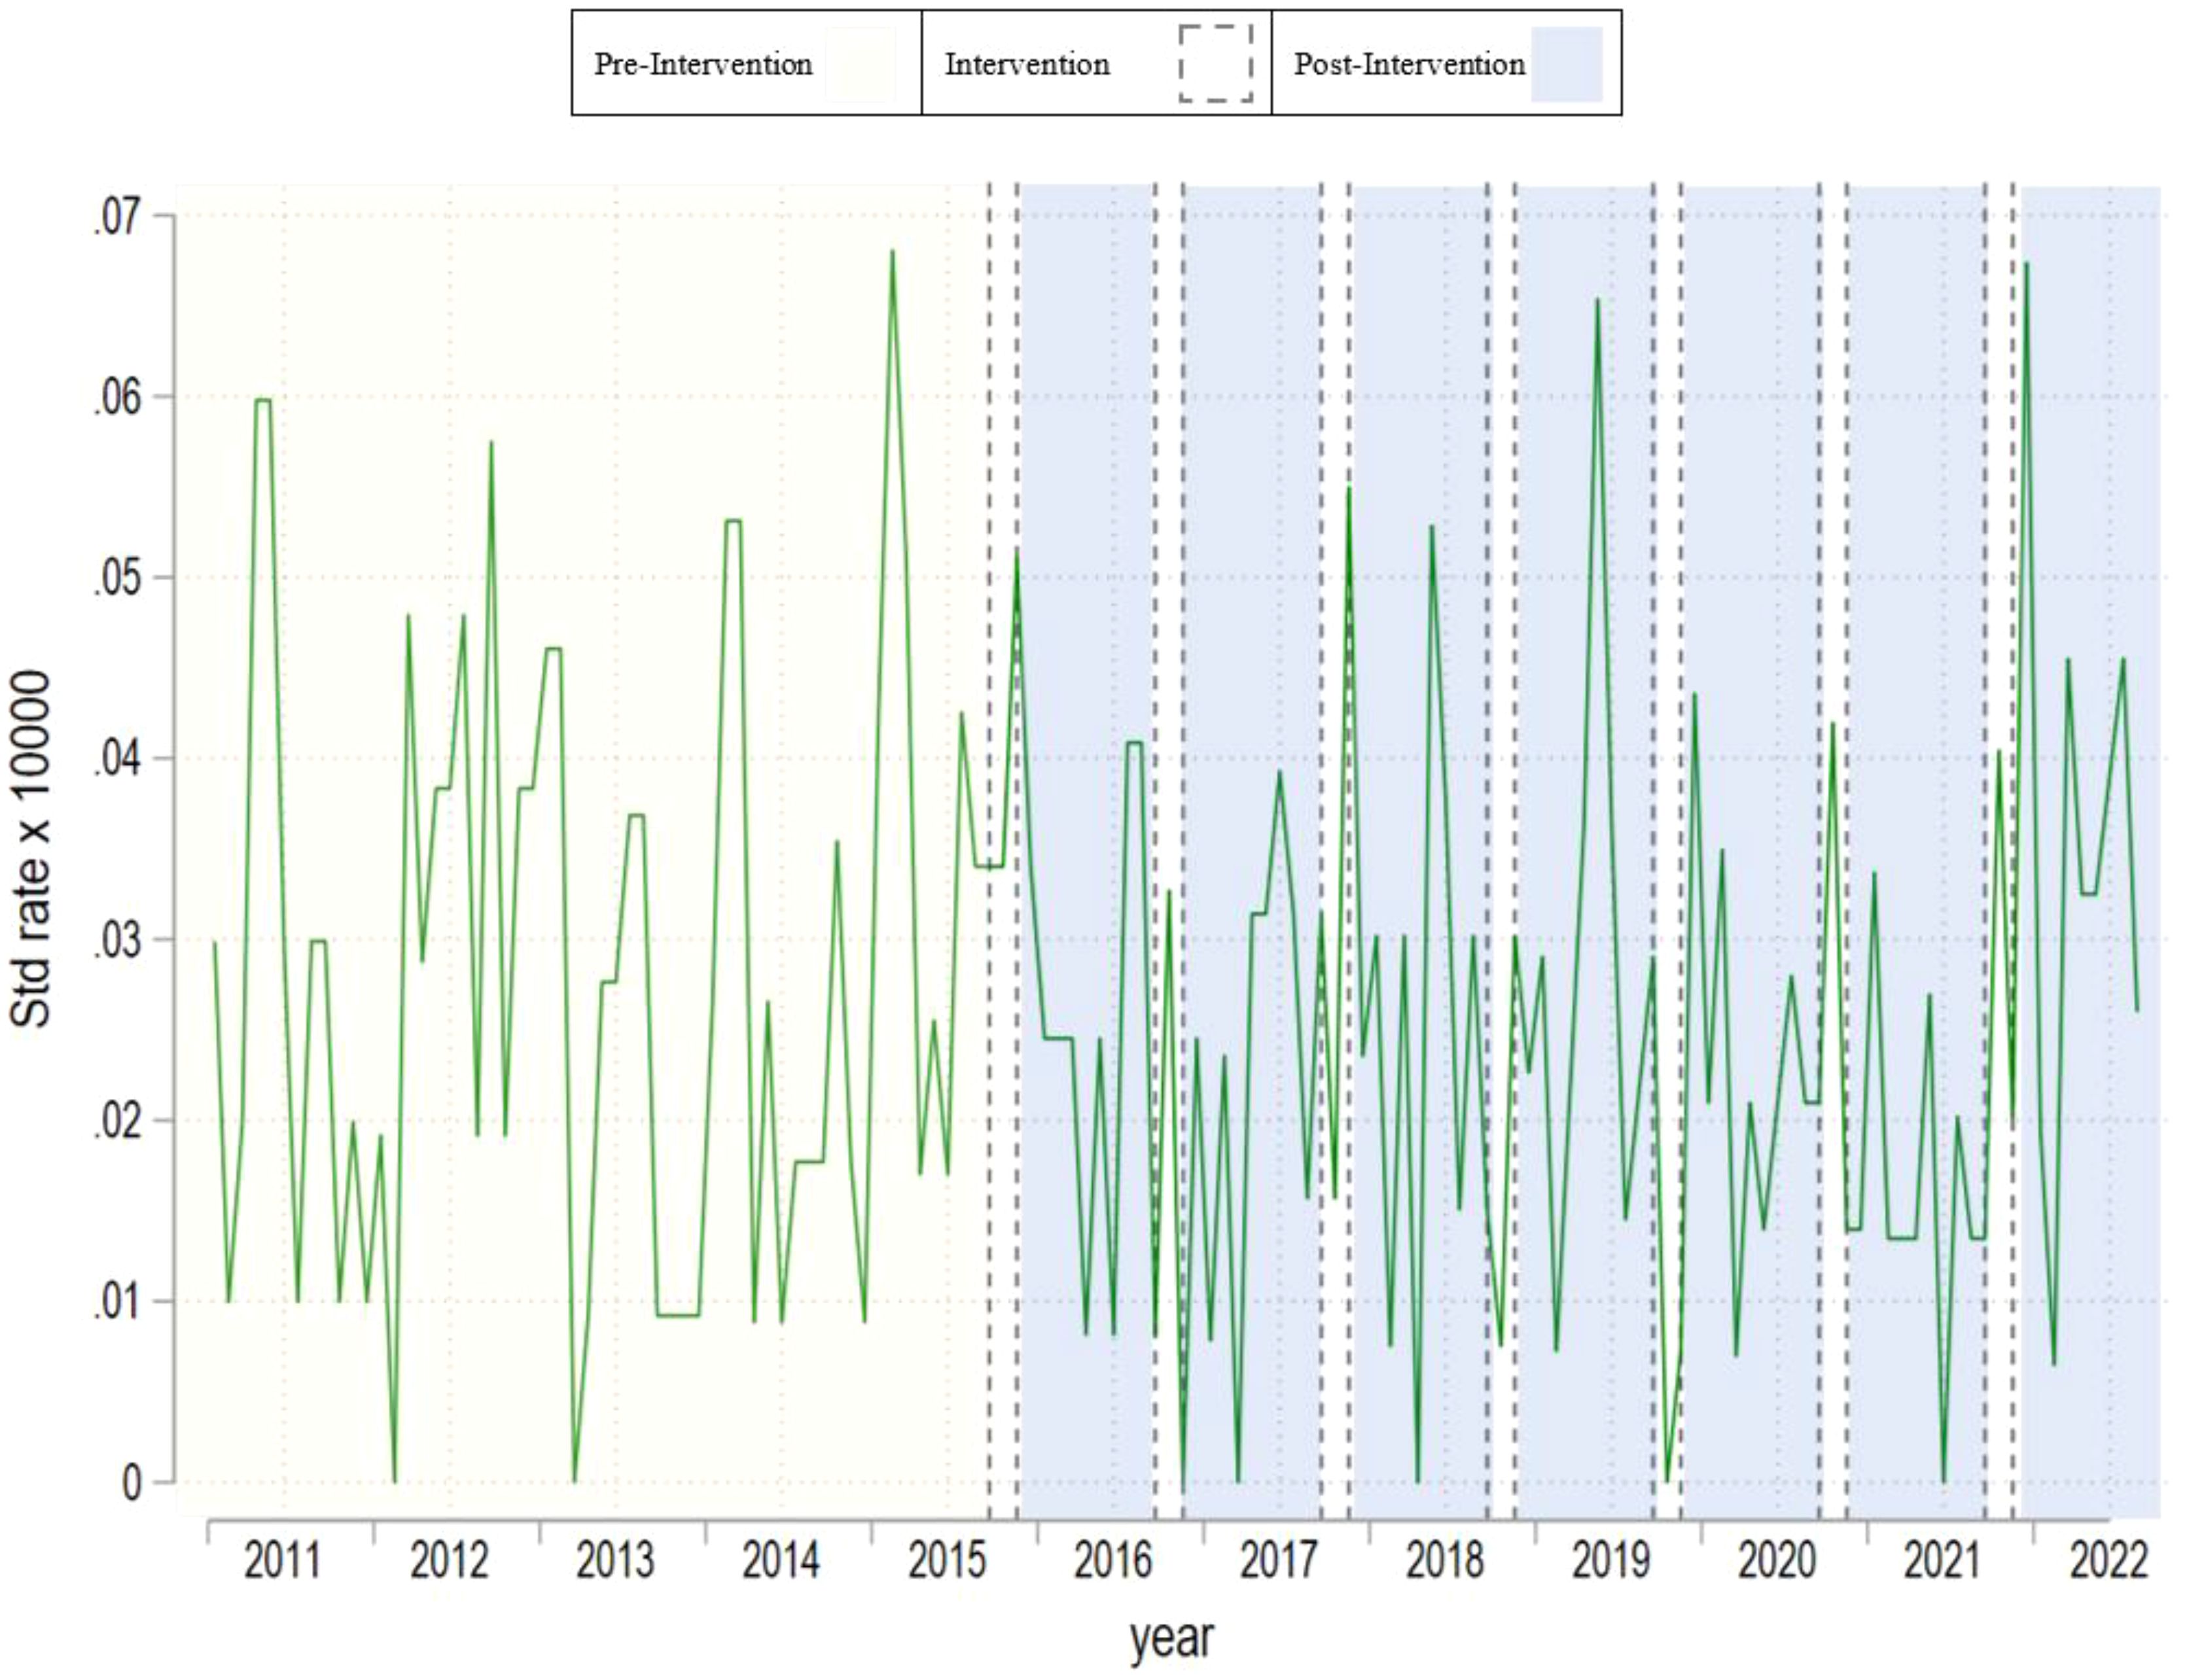Click the 0 y-axis tick label
The image size is (2187, 1680).
(x=131, y=1482)
